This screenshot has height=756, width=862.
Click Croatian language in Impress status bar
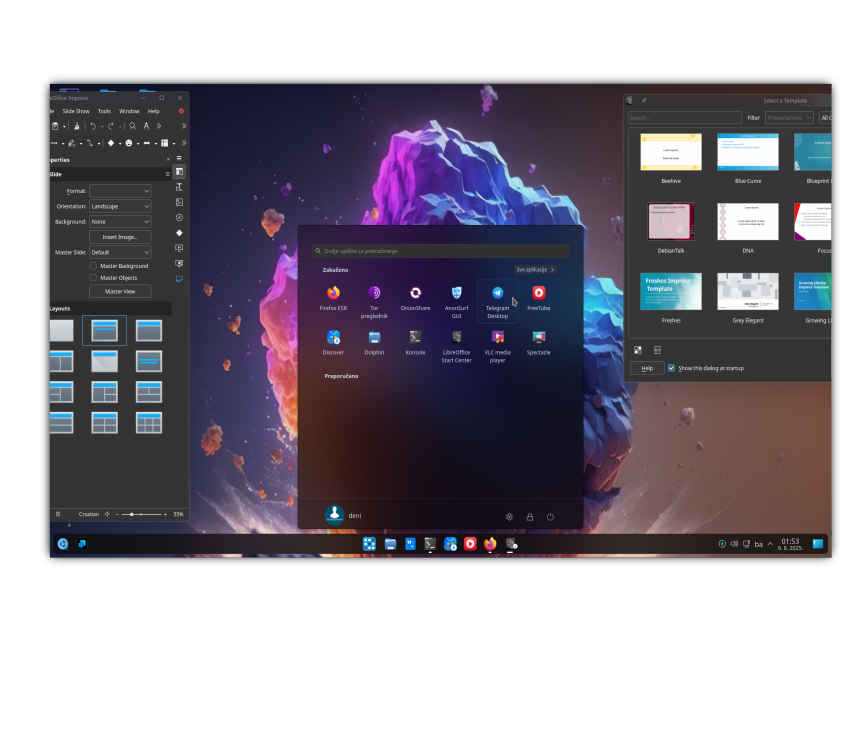(89, 515)
